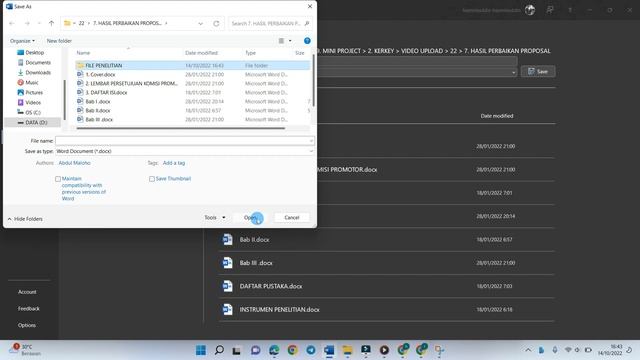Open Feedback in Word backstage sidebar

(29, 309)
